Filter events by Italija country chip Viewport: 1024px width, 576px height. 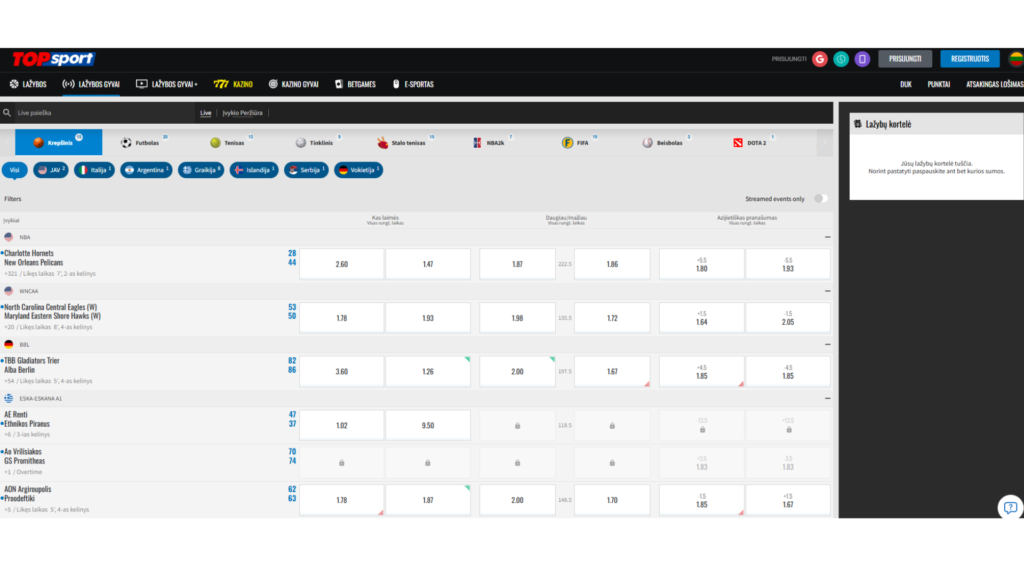(x=95, y=170)
